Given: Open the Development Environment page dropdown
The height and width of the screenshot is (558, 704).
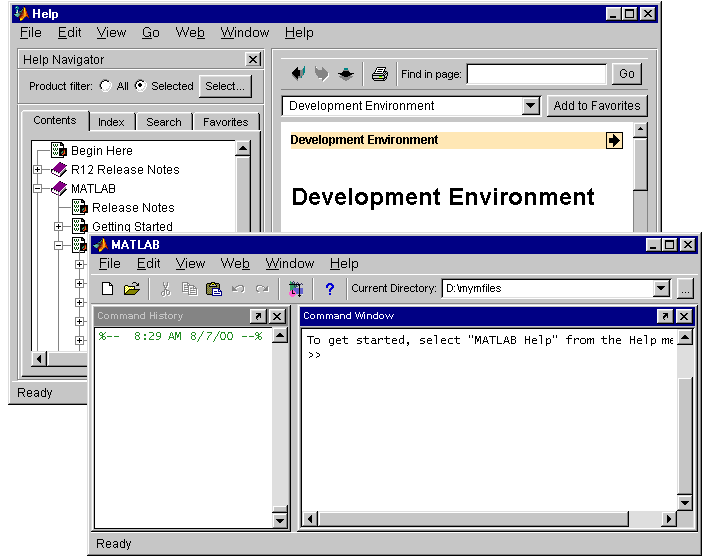Looking at the screenshot, I should click(530, 106).
